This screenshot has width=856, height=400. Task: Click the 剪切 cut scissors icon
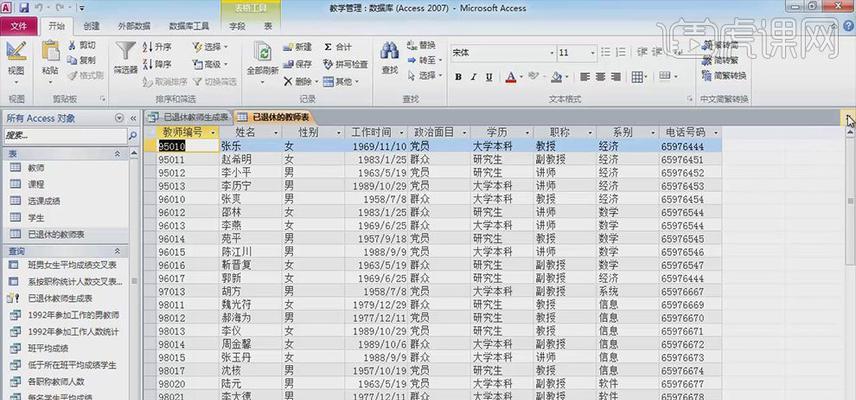pos(72,45)
